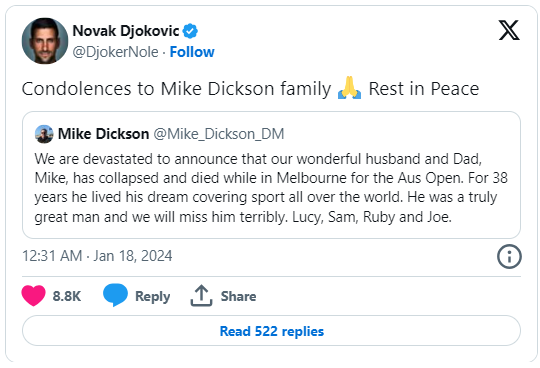Click the blue reply bubble icon

click(115, 295)
